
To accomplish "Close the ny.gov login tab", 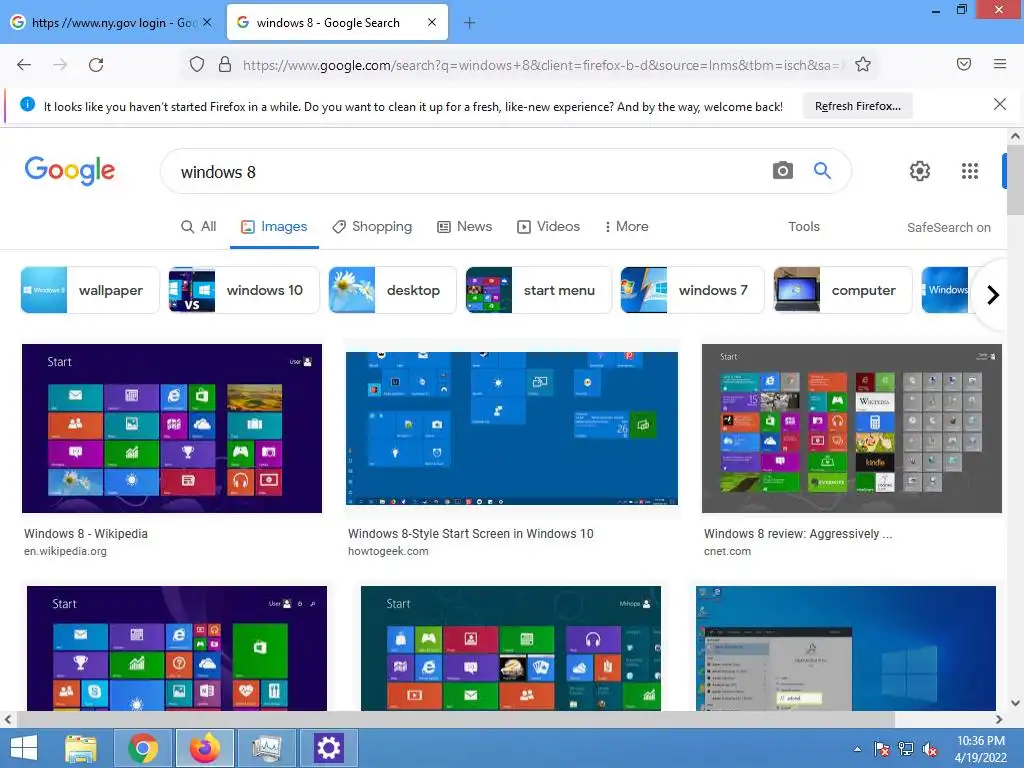I will 207,22.
